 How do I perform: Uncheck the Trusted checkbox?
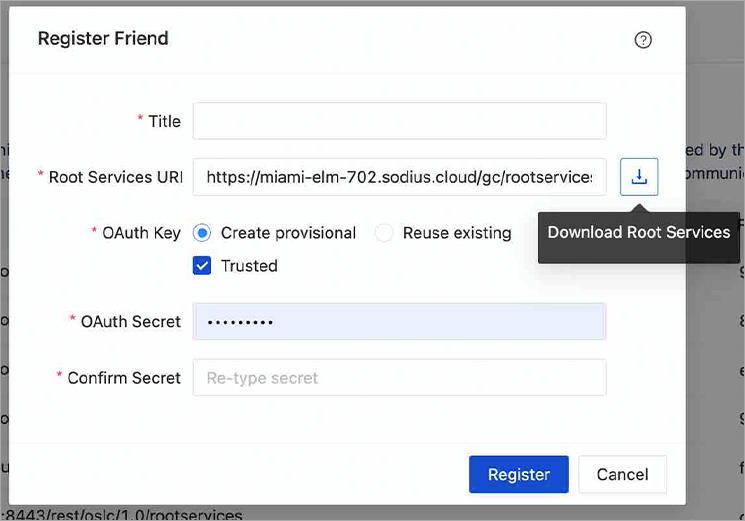tap(202, 265)
